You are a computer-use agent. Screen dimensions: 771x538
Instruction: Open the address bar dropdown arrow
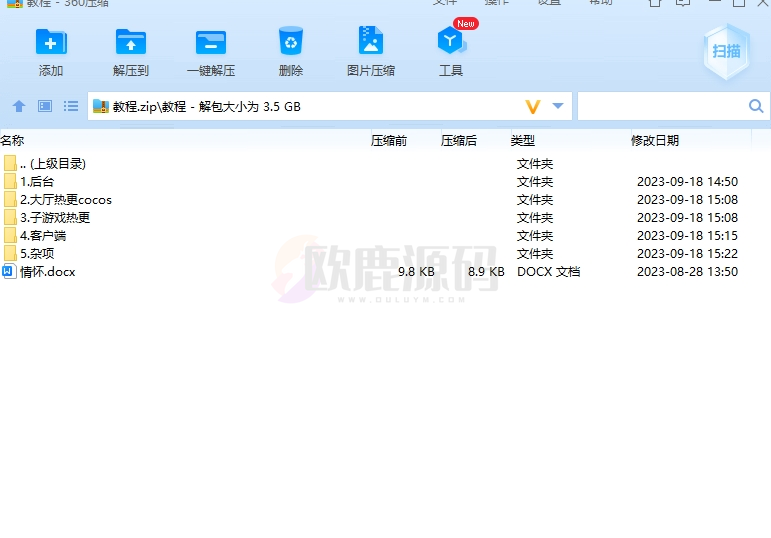[558, 106]
